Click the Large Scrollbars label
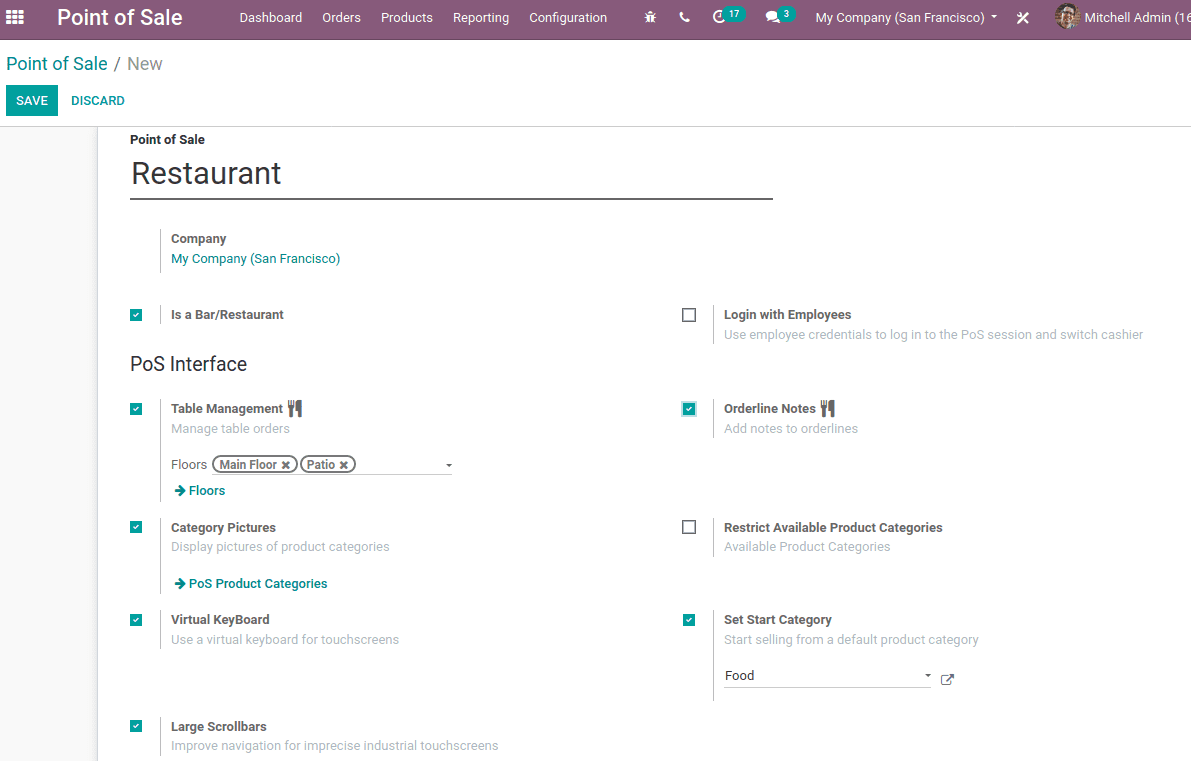The height and width of the screenshot is (761, 1191). [x=219, y=726]
